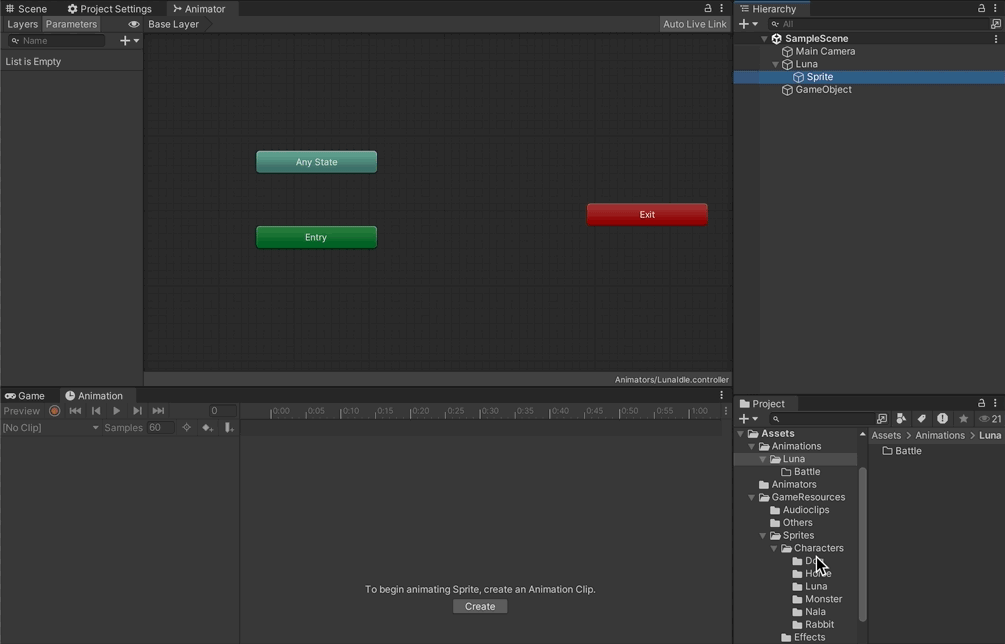Image resolution: width=1005 pixels, height=644 pixels.
Task: Click the Search by Import Log Type icon
Action: (942, 418)
